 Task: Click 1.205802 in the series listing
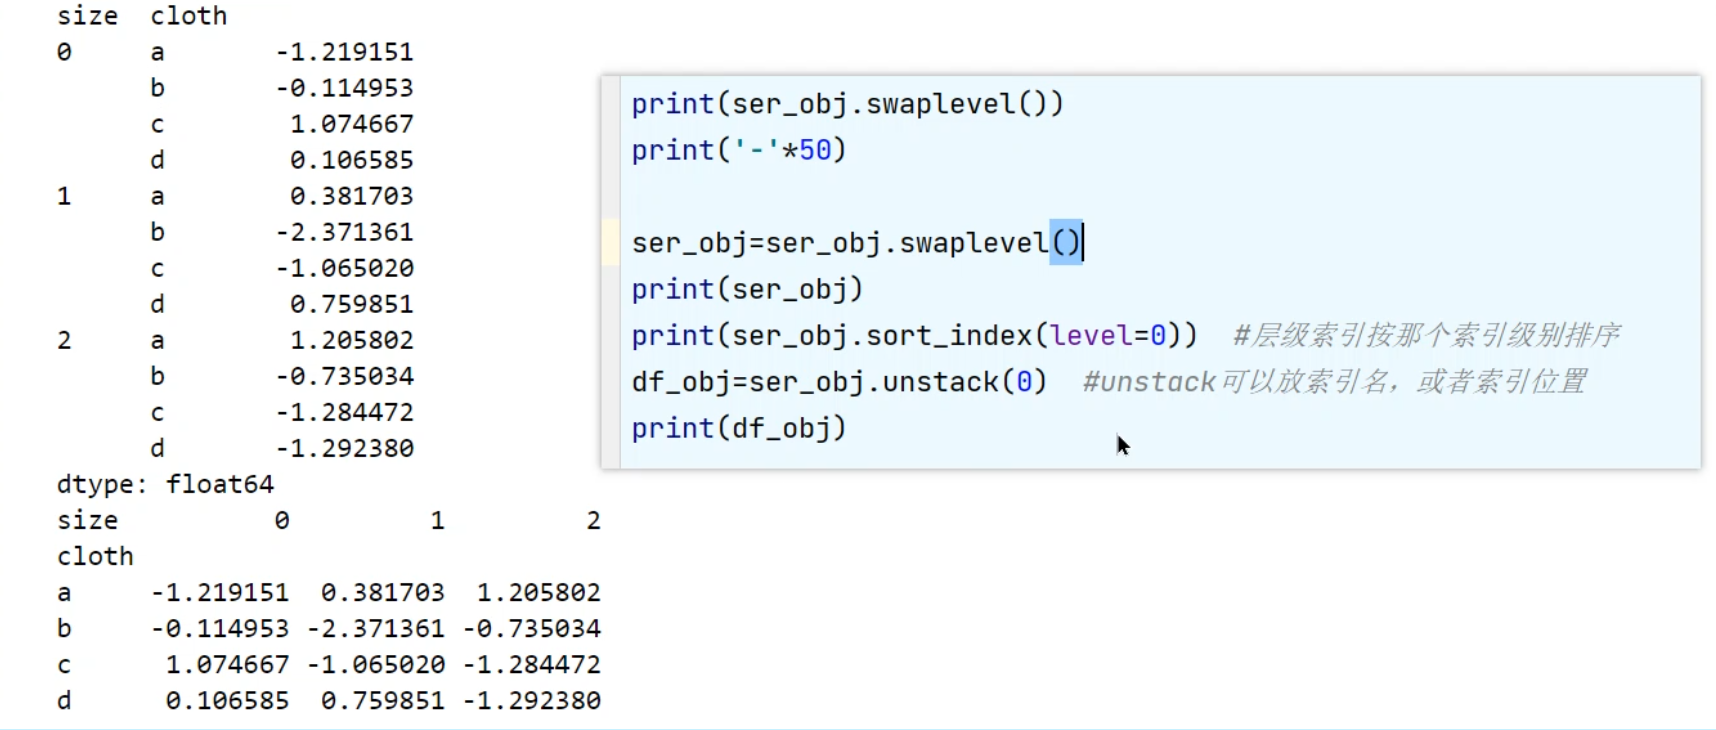[x=351, y=340]
